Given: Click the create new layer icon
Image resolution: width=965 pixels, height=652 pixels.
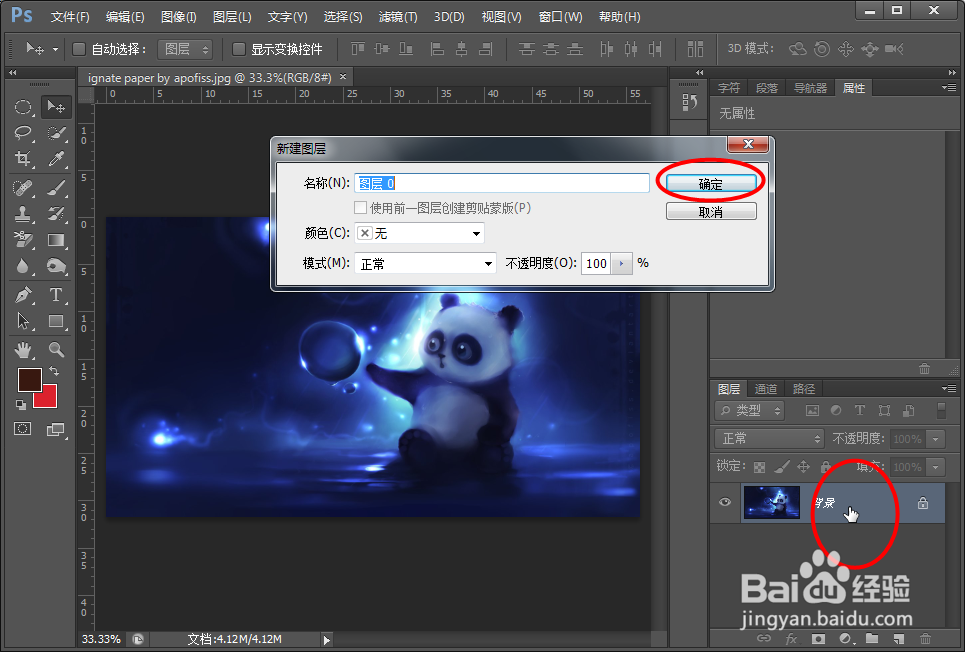Looking at the screenshot, I should 899,639.
